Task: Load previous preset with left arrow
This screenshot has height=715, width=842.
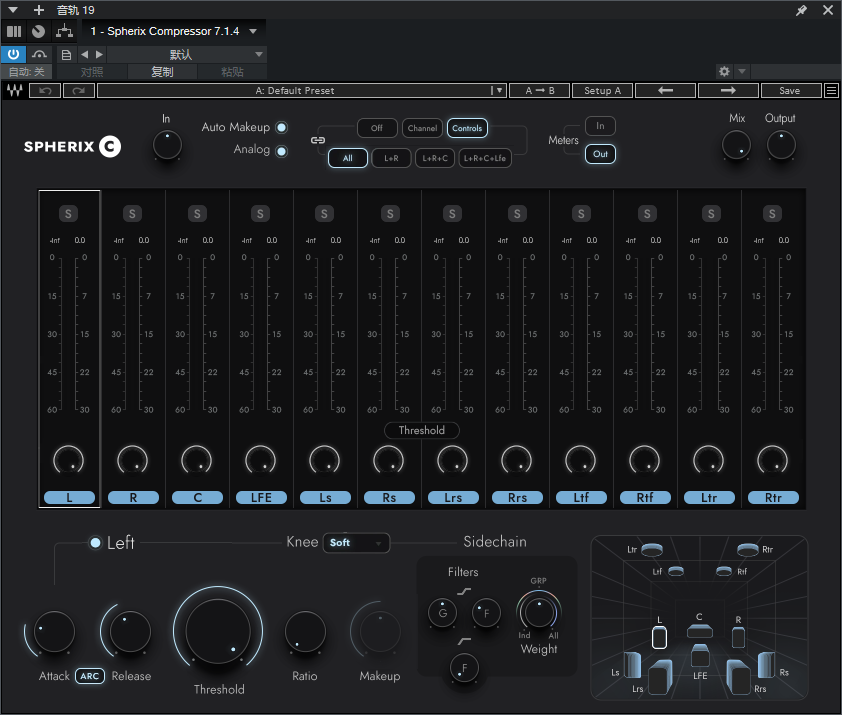Action: [x=665, y=90]
